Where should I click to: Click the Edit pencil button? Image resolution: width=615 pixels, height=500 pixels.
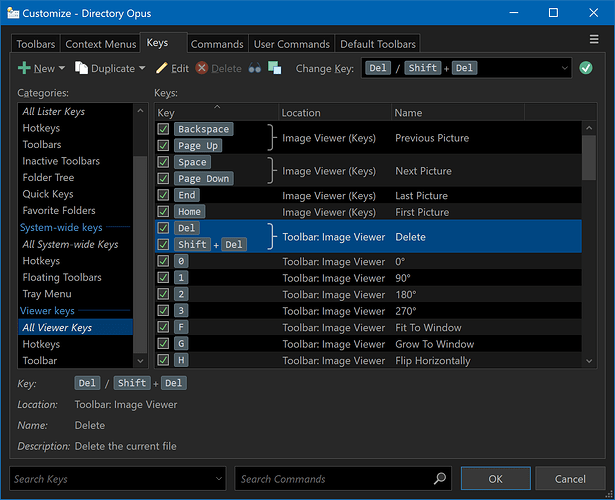pyautogui.click(x=172, y=68)
